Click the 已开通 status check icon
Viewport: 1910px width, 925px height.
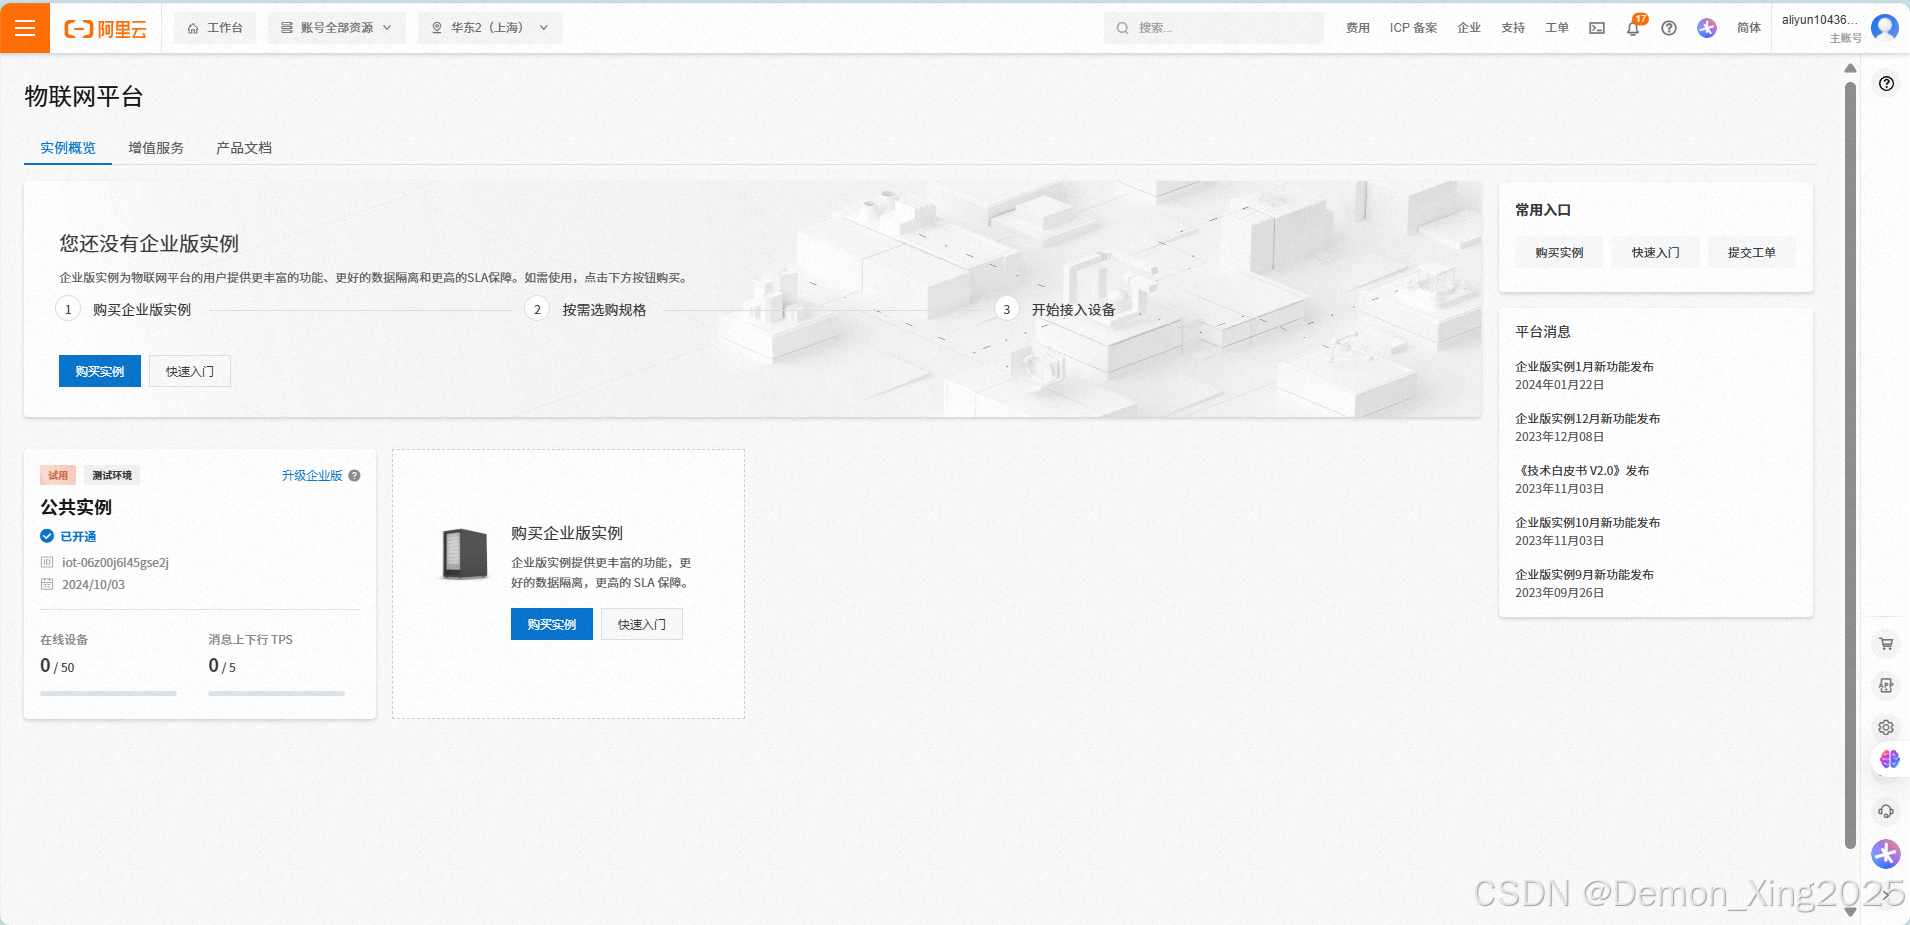(47, 536)
